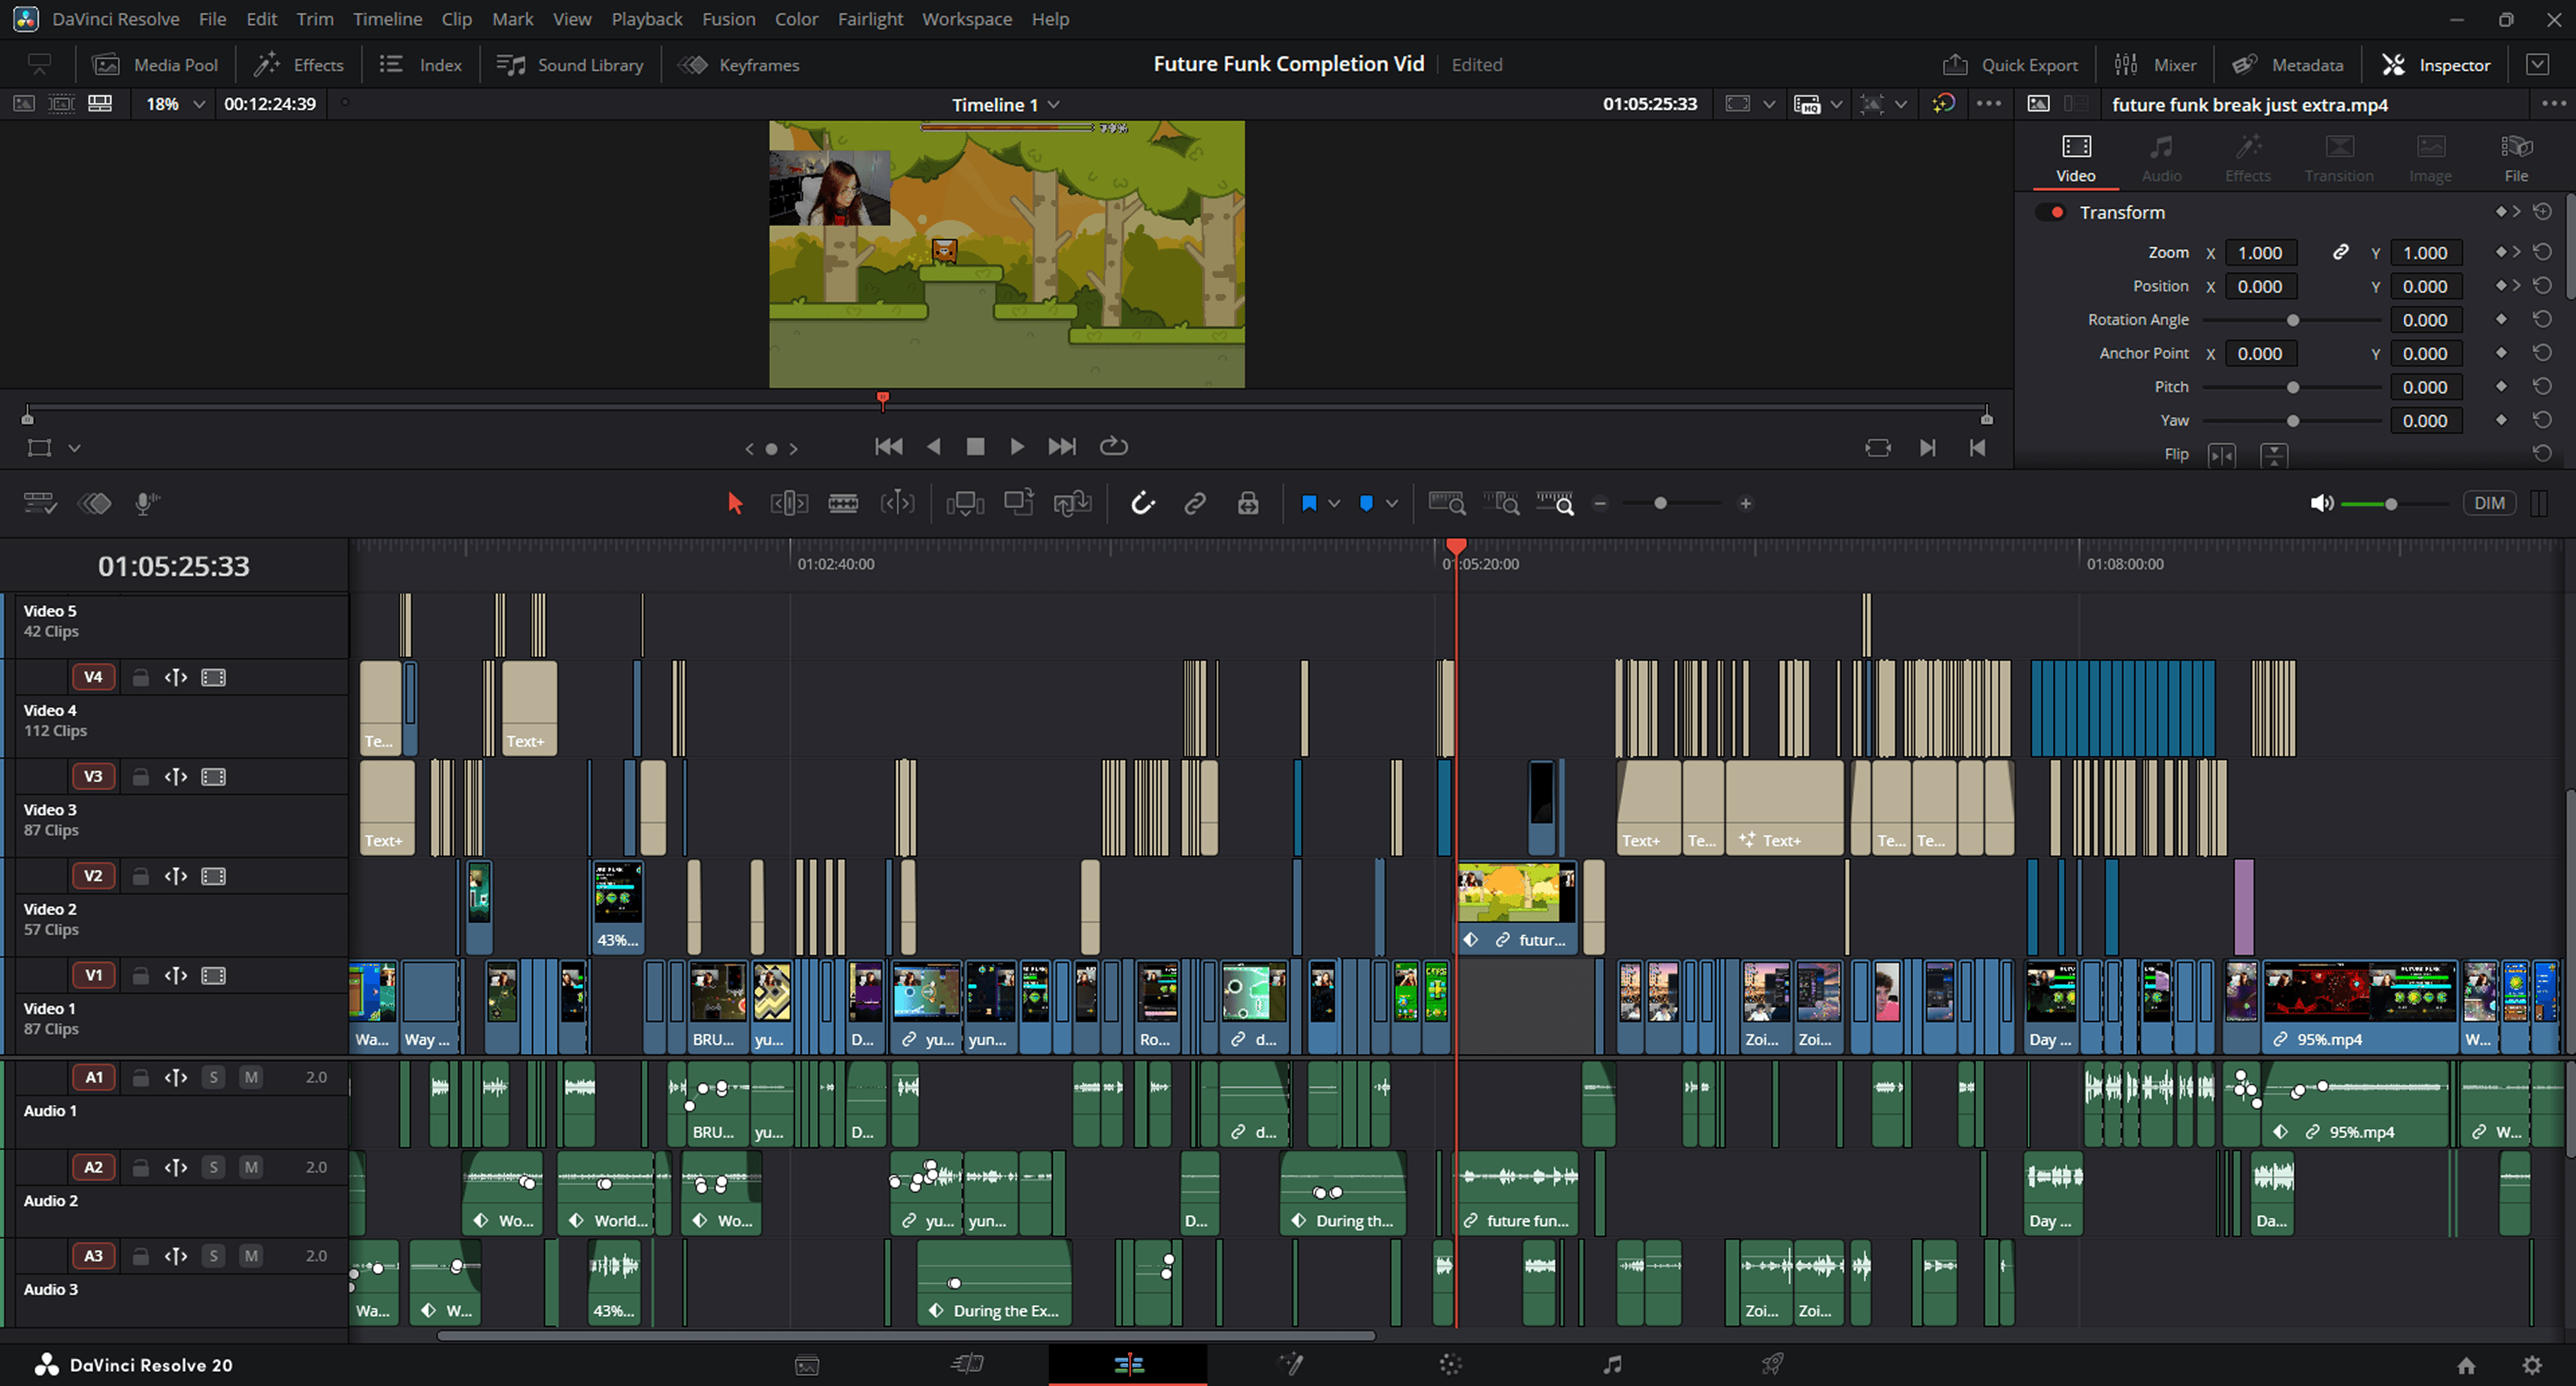
Task: Open Timeline View Options icon
Action: point(40,503)
